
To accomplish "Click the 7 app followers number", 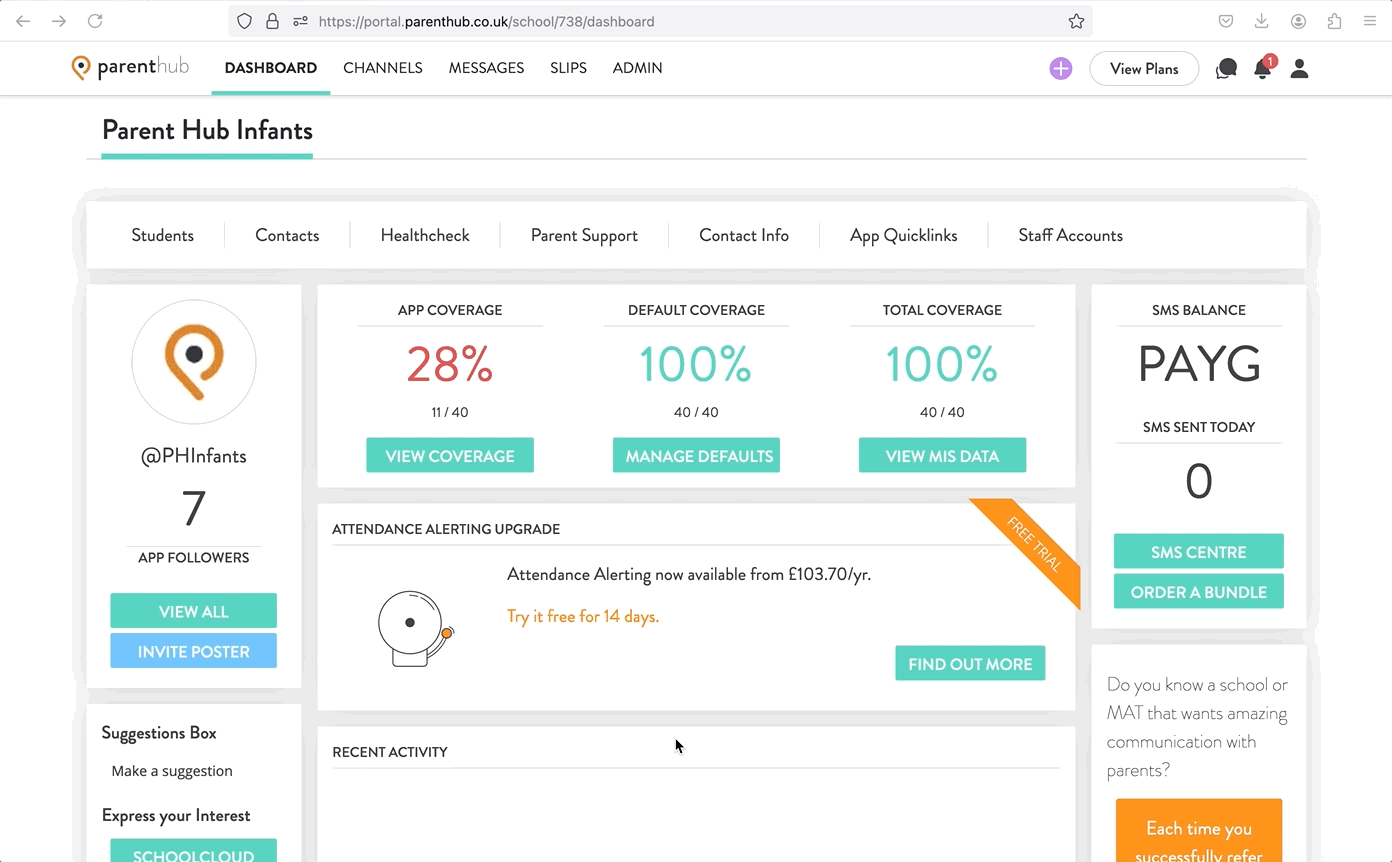I will (194, 508).
